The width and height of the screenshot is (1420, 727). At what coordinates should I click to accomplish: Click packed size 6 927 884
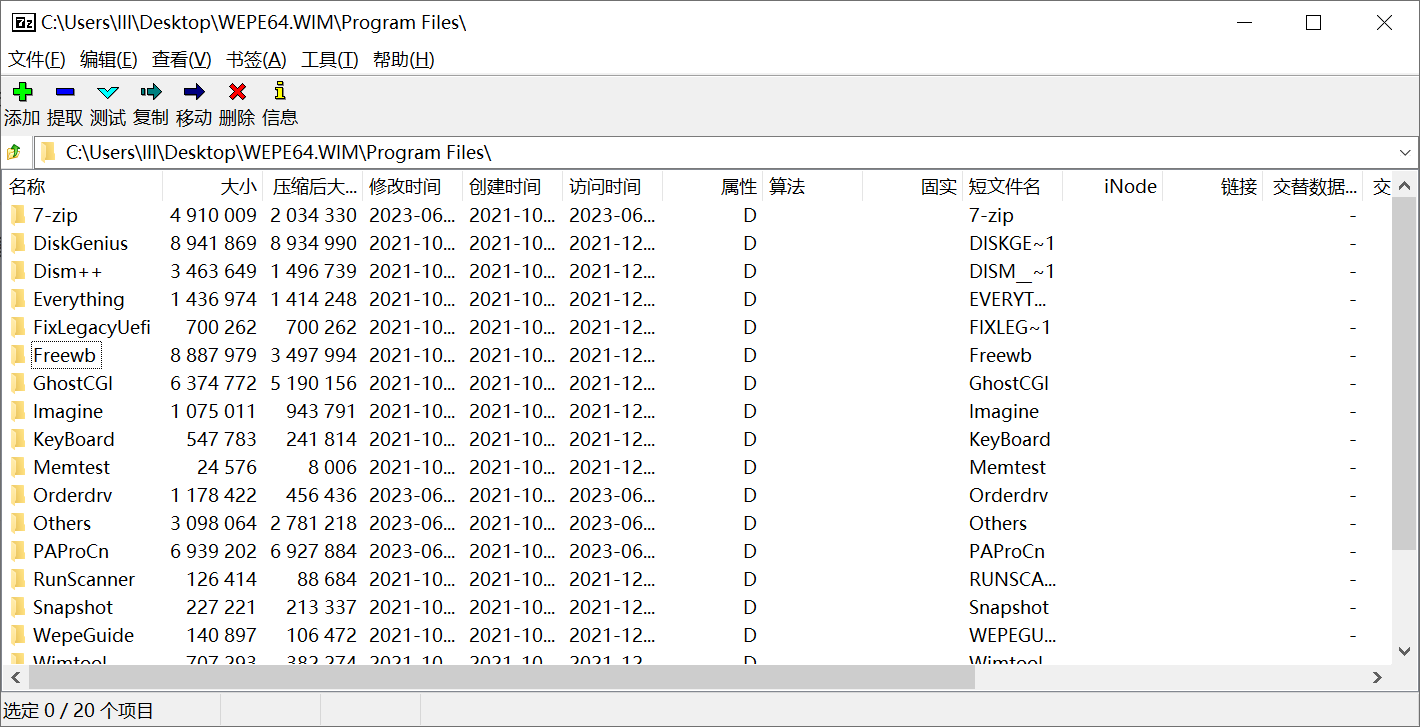313,551
